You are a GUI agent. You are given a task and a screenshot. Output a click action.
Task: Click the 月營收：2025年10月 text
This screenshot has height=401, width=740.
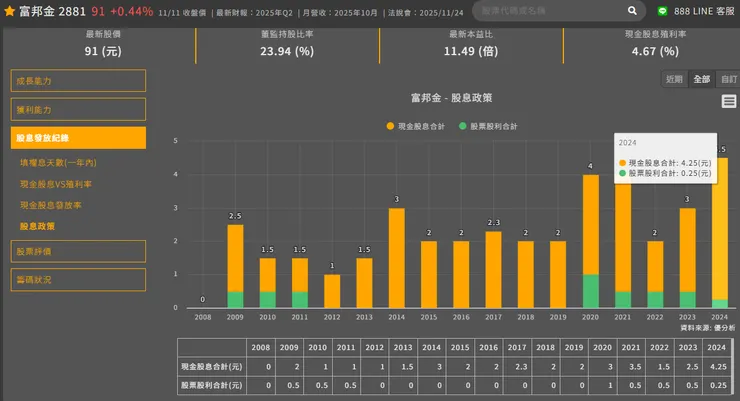(x=340, y=13)
